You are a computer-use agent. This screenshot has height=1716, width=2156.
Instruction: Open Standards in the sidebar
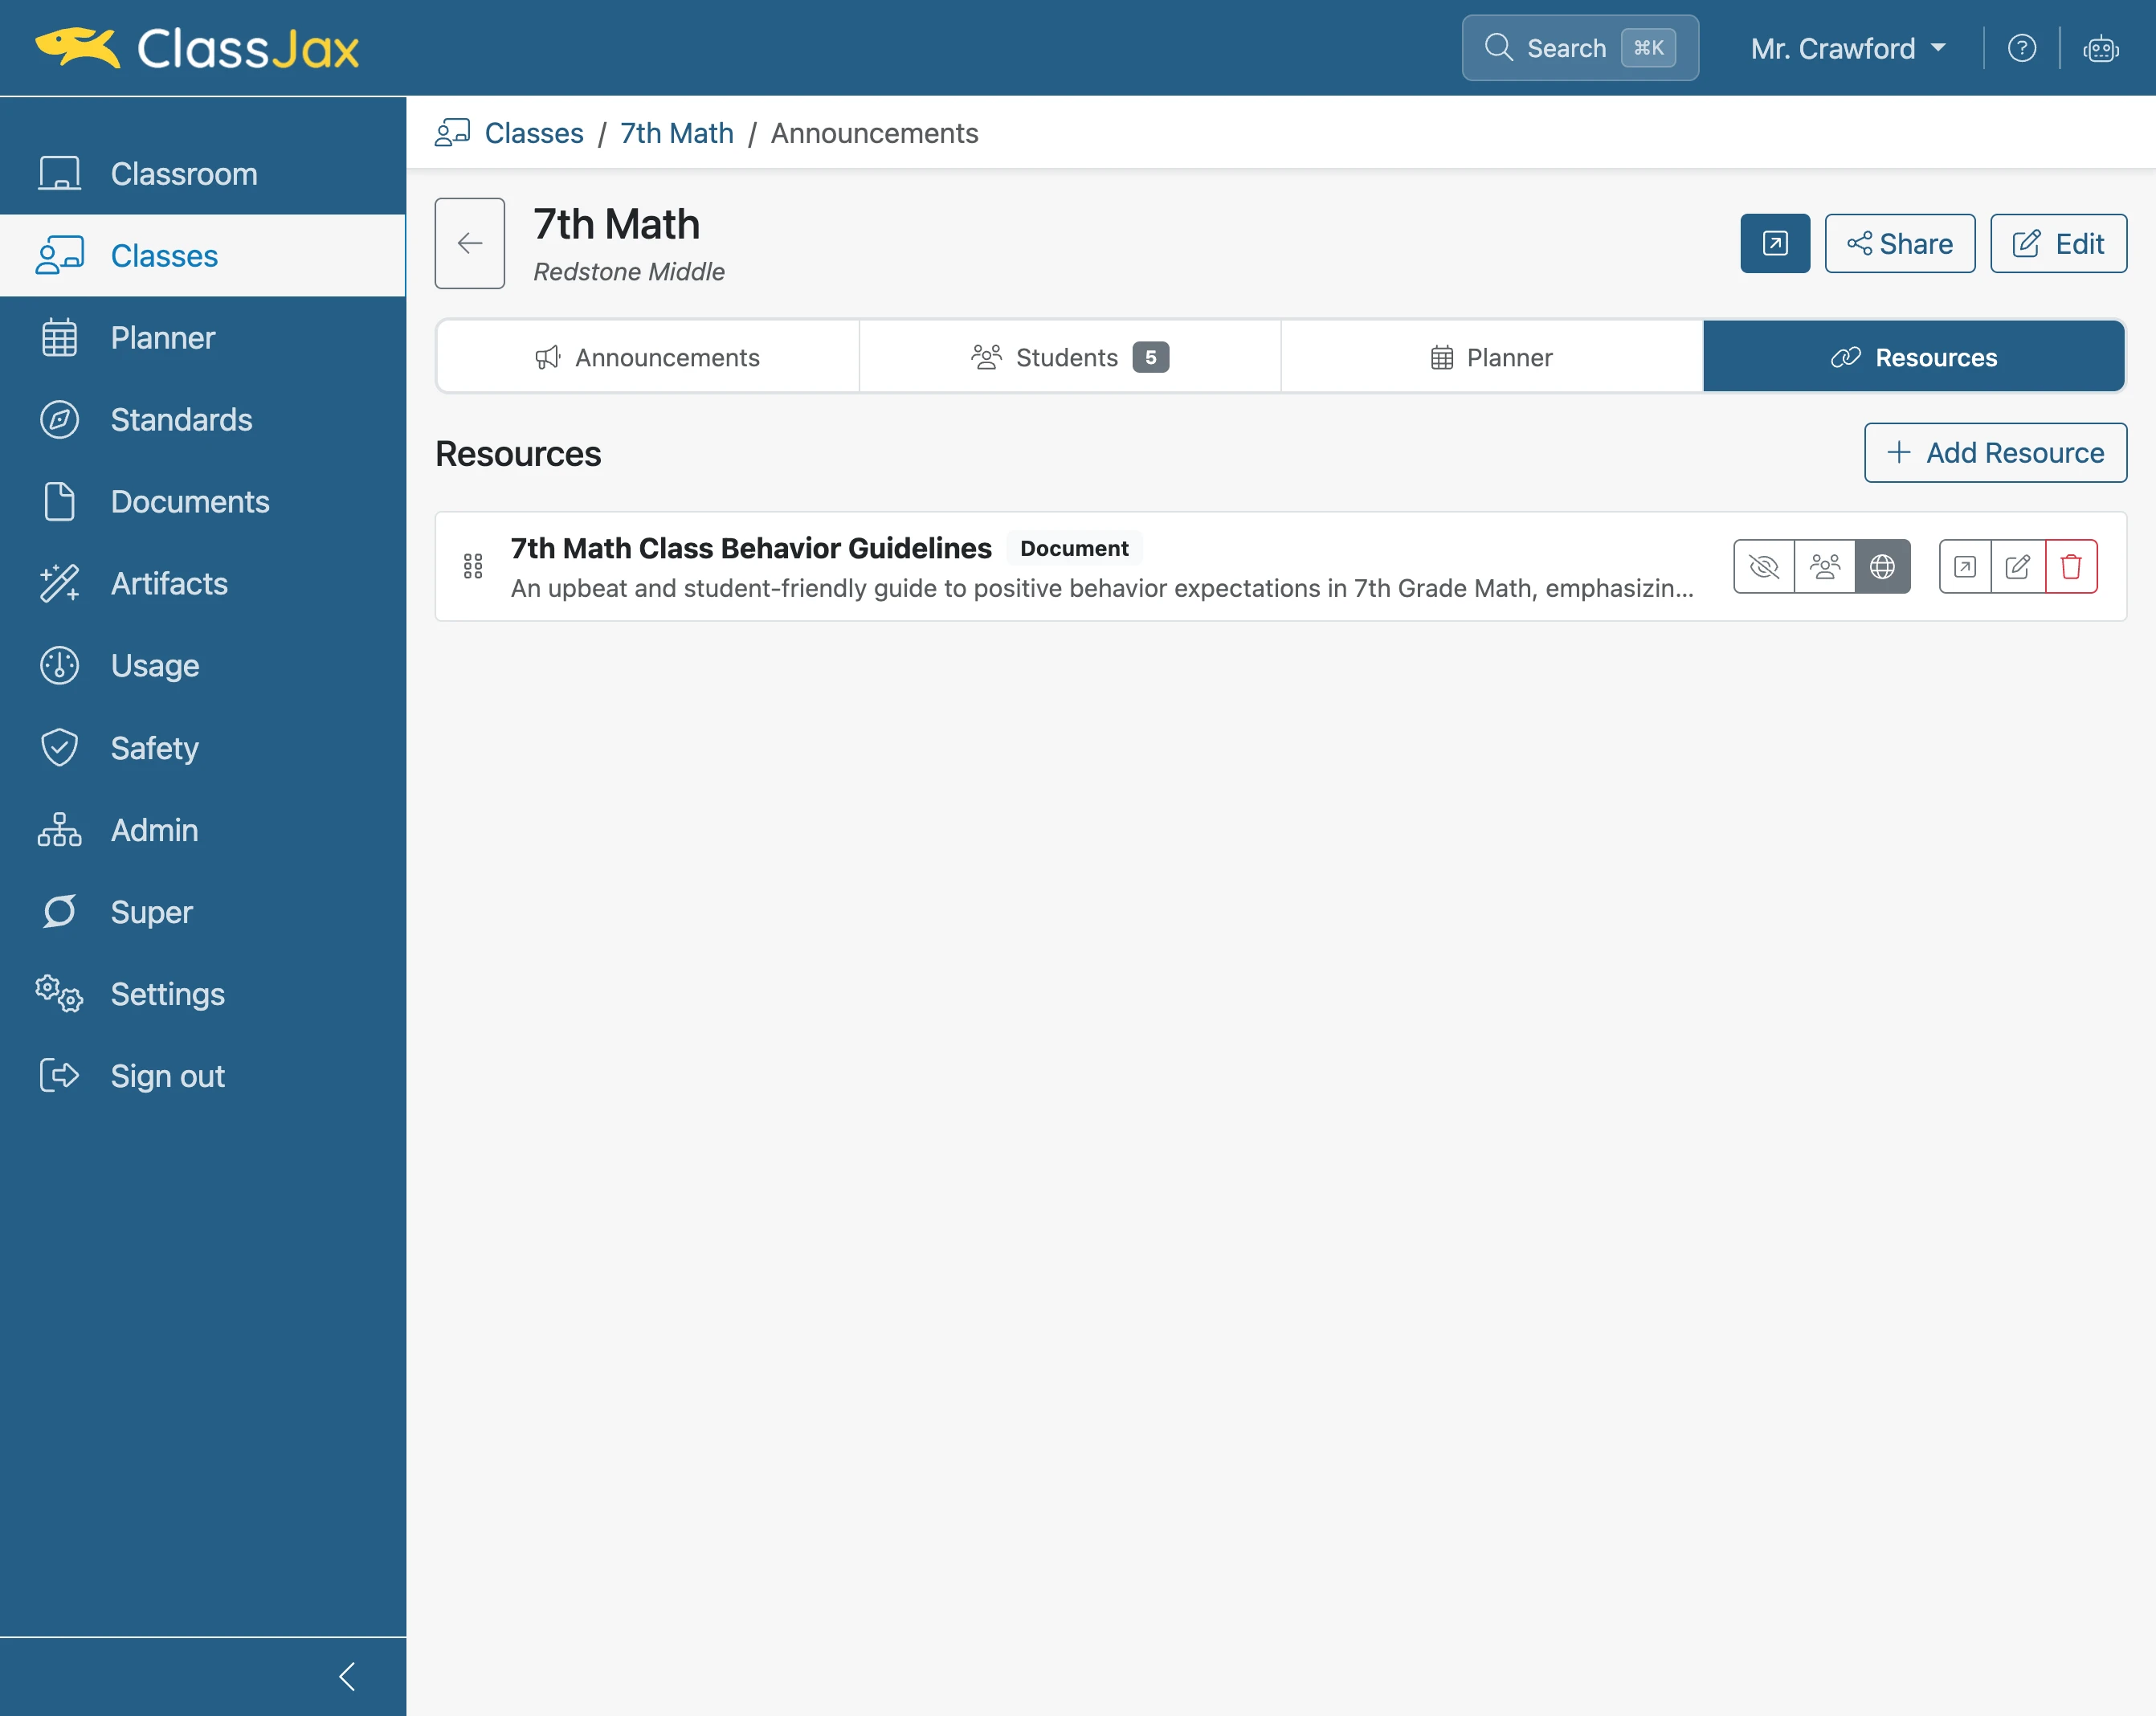(203, 420)
